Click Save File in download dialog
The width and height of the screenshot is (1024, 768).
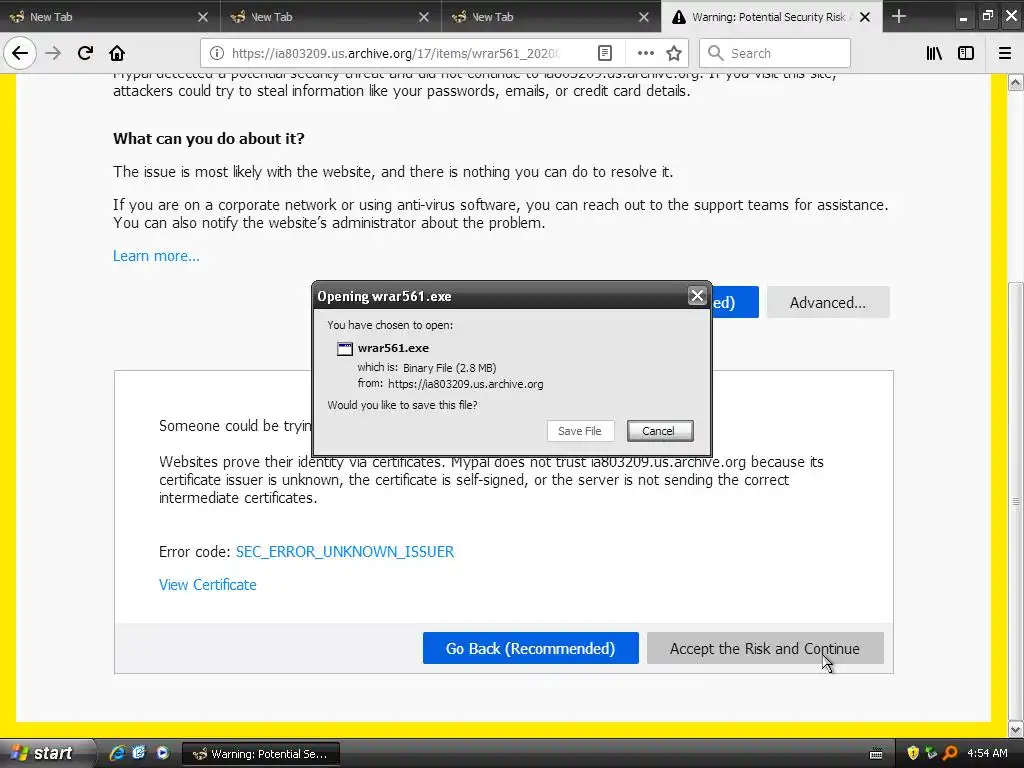[580, 431]
